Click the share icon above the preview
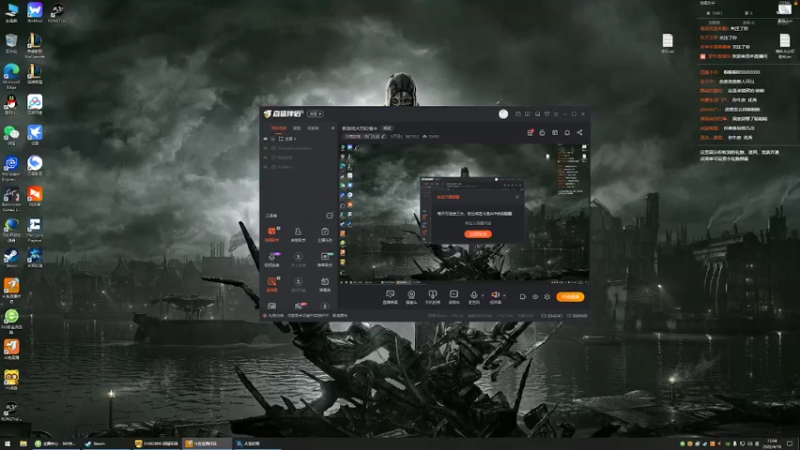Viewport: 800px width, 450px height. point(580,133)
